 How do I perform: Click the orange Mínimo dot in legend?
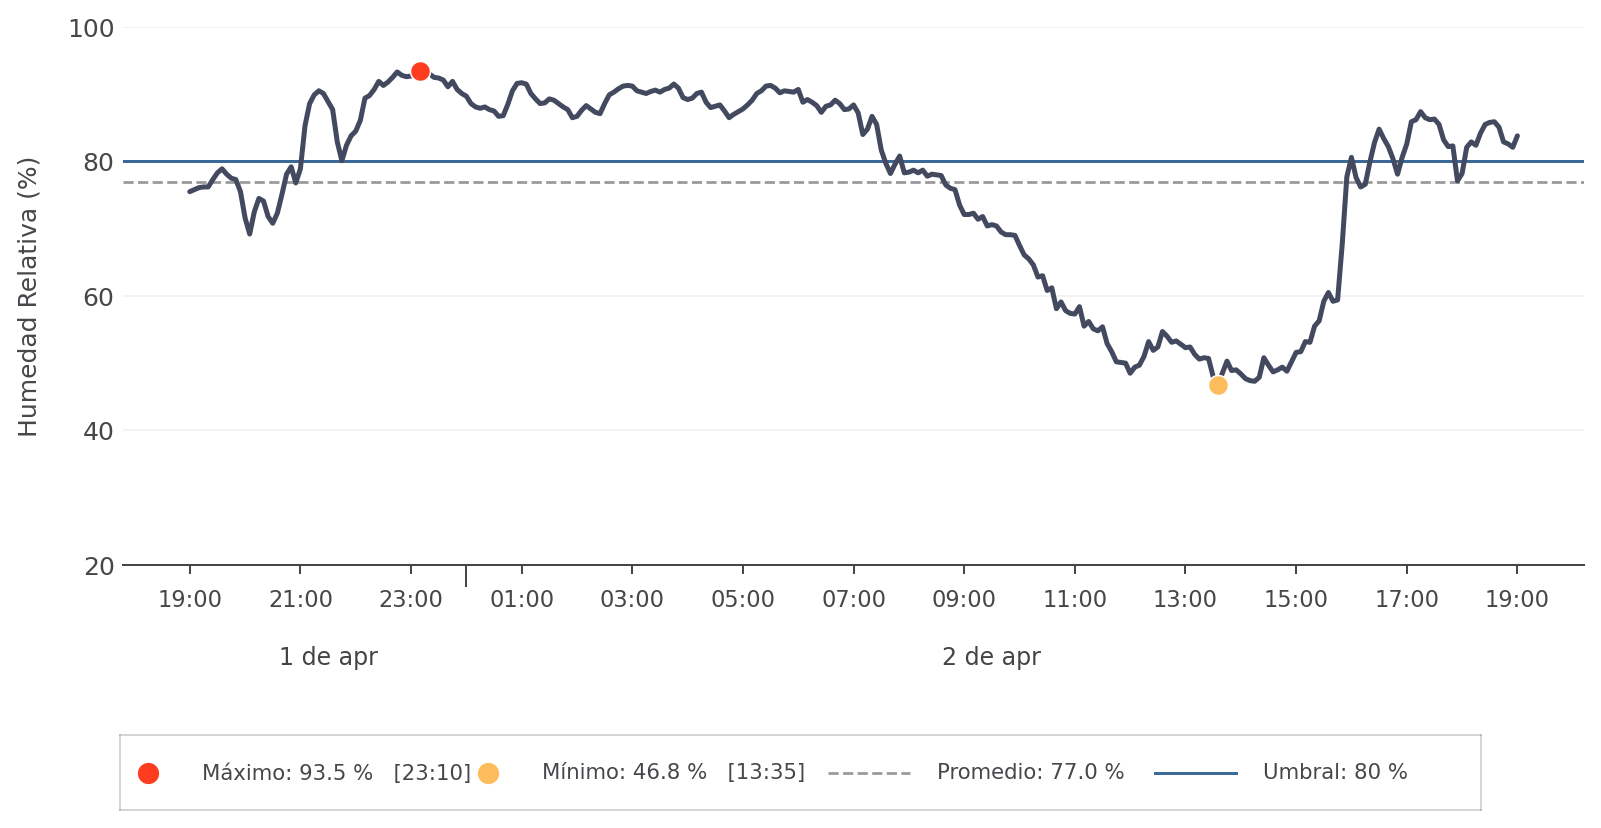coord(488,773)
